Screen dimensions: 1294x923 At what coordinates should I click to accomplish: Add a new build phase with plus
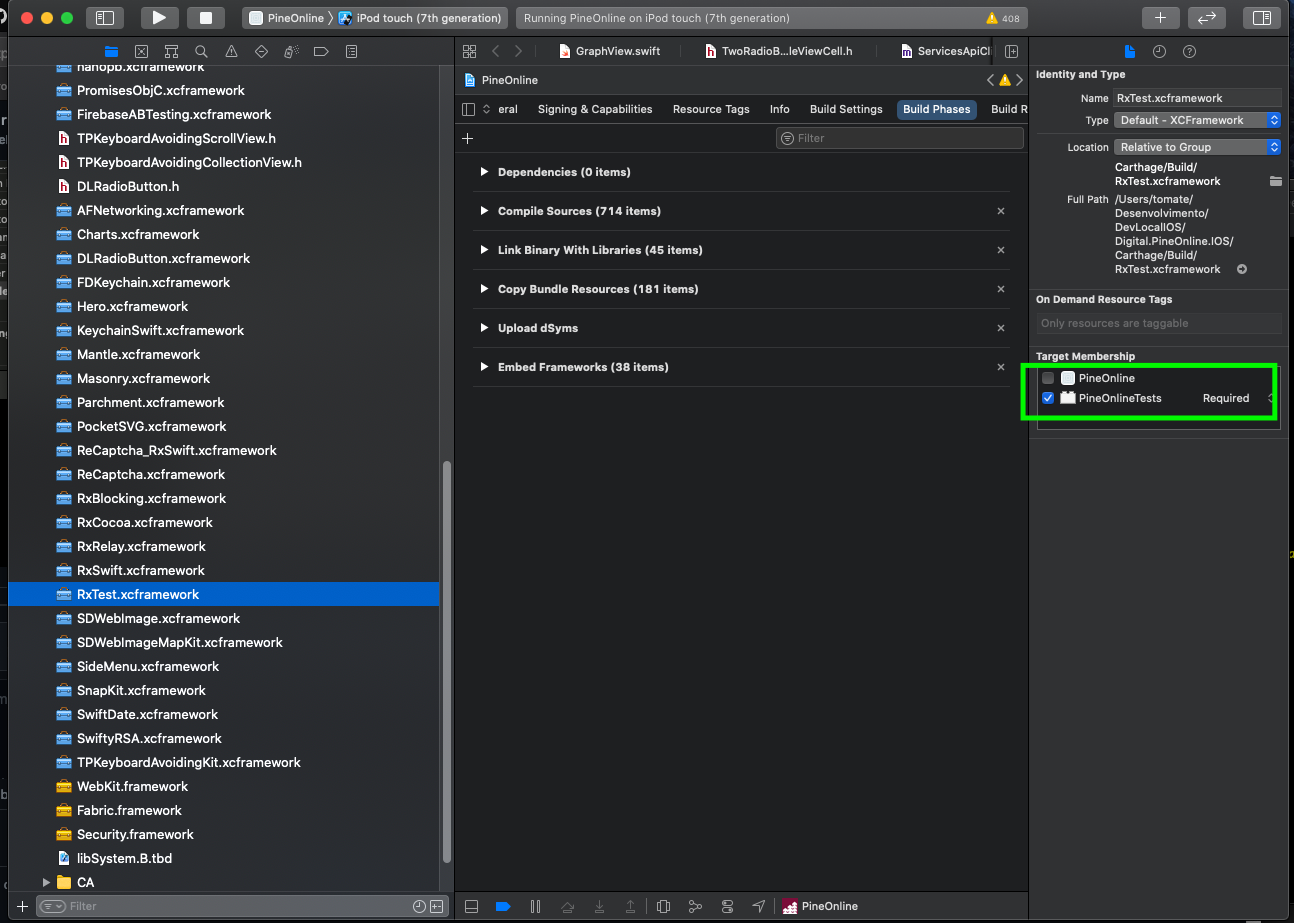(467, 138)
